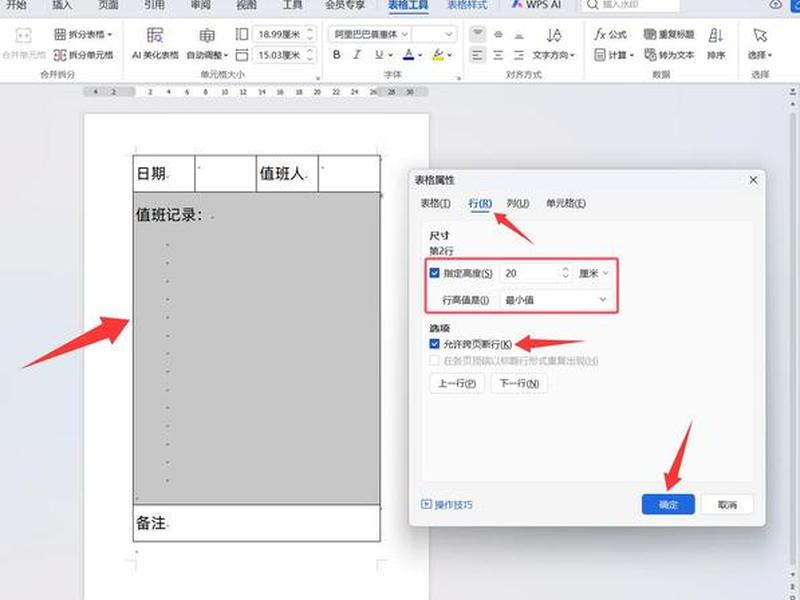Image resolution: width=800 pixels, height=600 pixels.
Task: Apply italic with the I icon
Action: pyautogui.click(x=357, y=55)
